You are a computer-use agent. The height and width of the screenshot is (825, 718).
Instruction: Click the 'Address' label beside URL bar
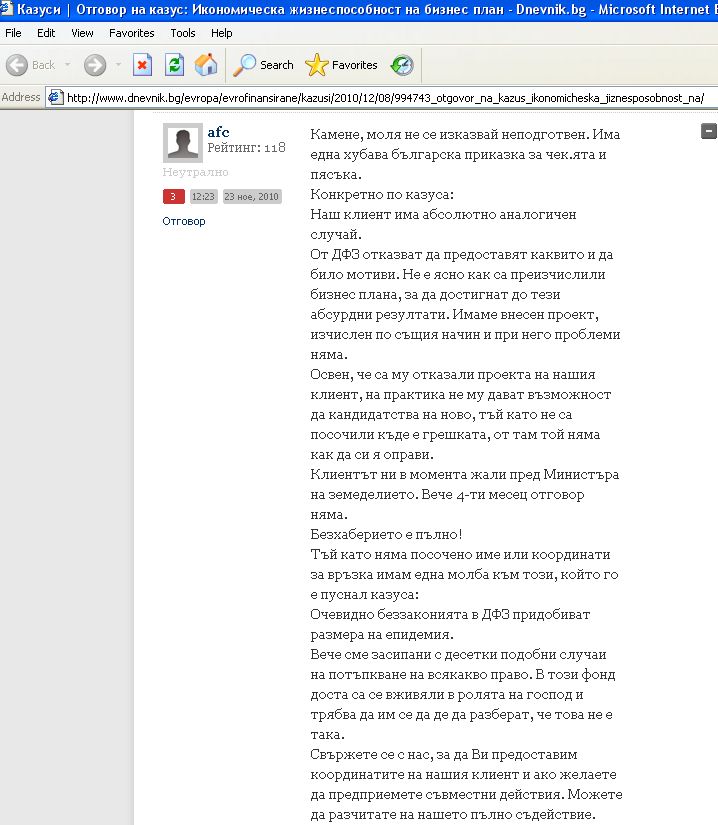pos(21,97)
